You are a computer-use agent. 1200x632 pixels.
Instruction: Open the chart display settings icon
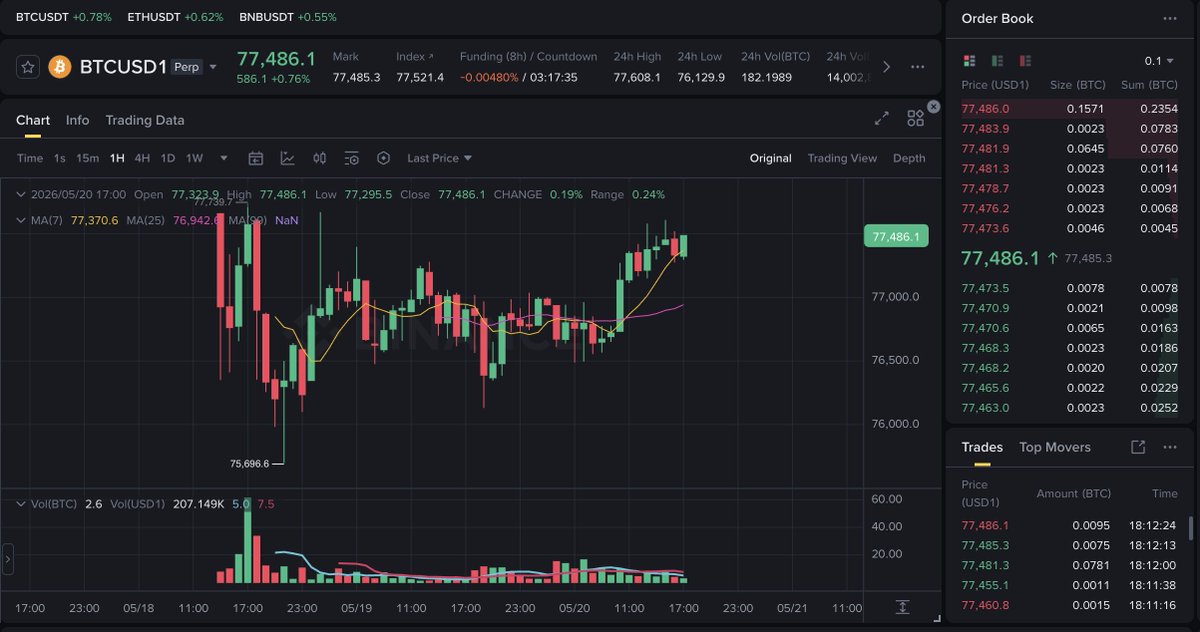[x=352, y=158]
